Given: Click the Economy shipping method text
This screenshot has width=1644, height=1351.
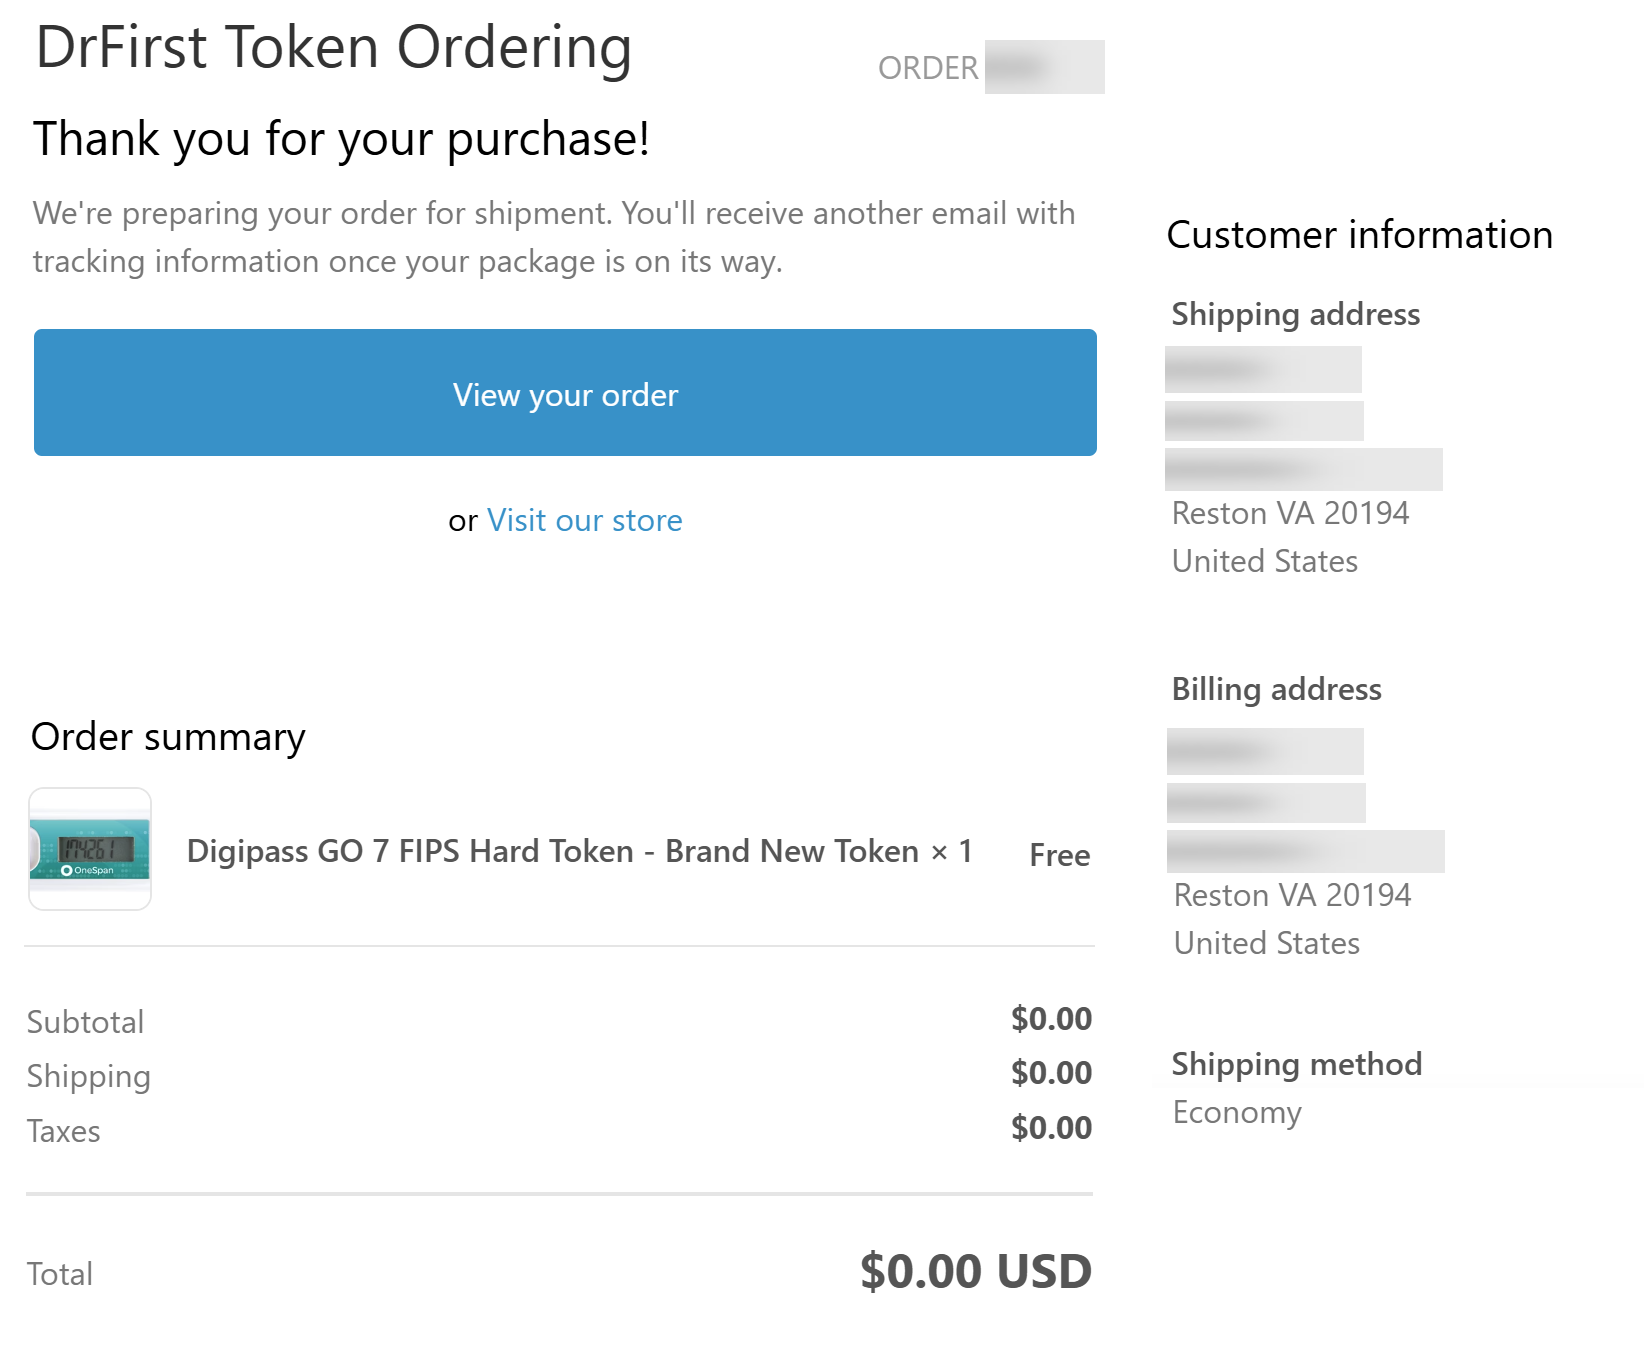Looking at the screenshot, I should click(x=1237, y=1112).
